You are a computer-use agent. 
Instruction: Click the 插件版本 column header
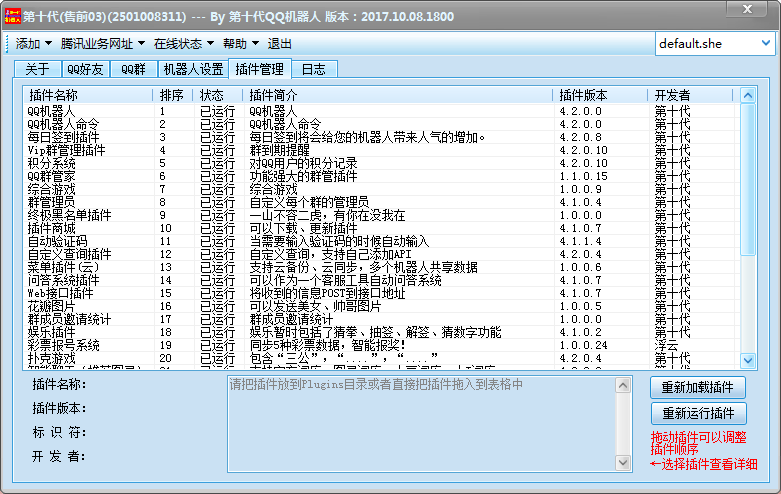tap(600, 95)
